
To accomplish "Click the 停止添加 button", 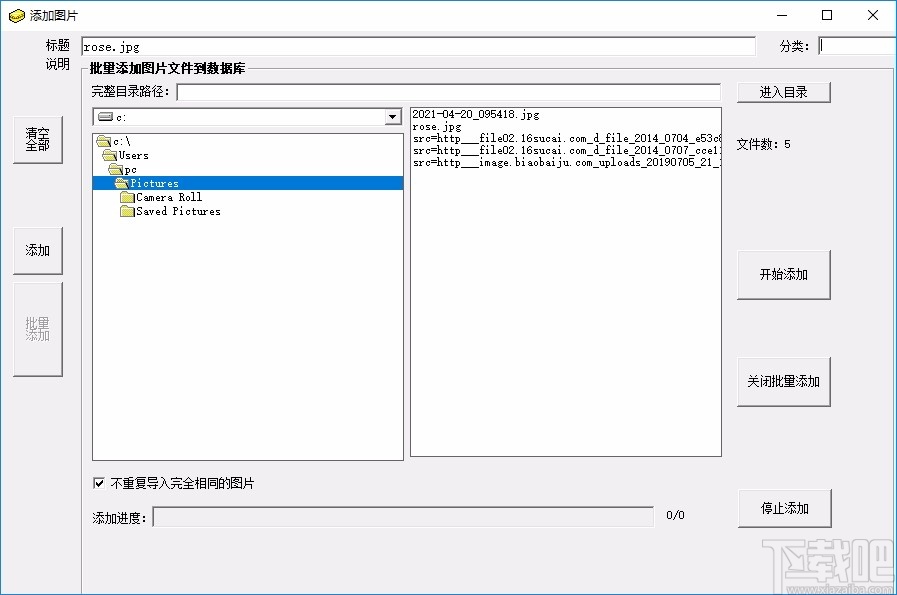I will pyautogui.click(x=783, y=508).
